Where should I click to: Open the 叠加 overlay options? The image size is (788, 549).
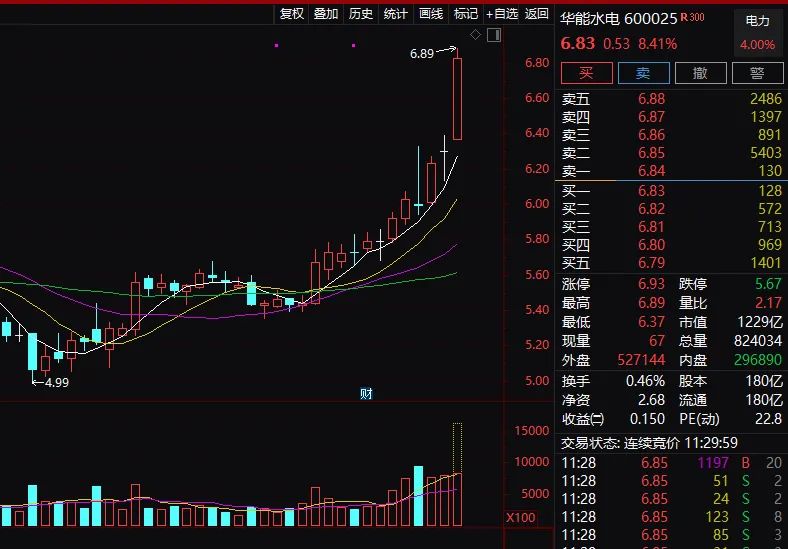[x=326, y=13]
